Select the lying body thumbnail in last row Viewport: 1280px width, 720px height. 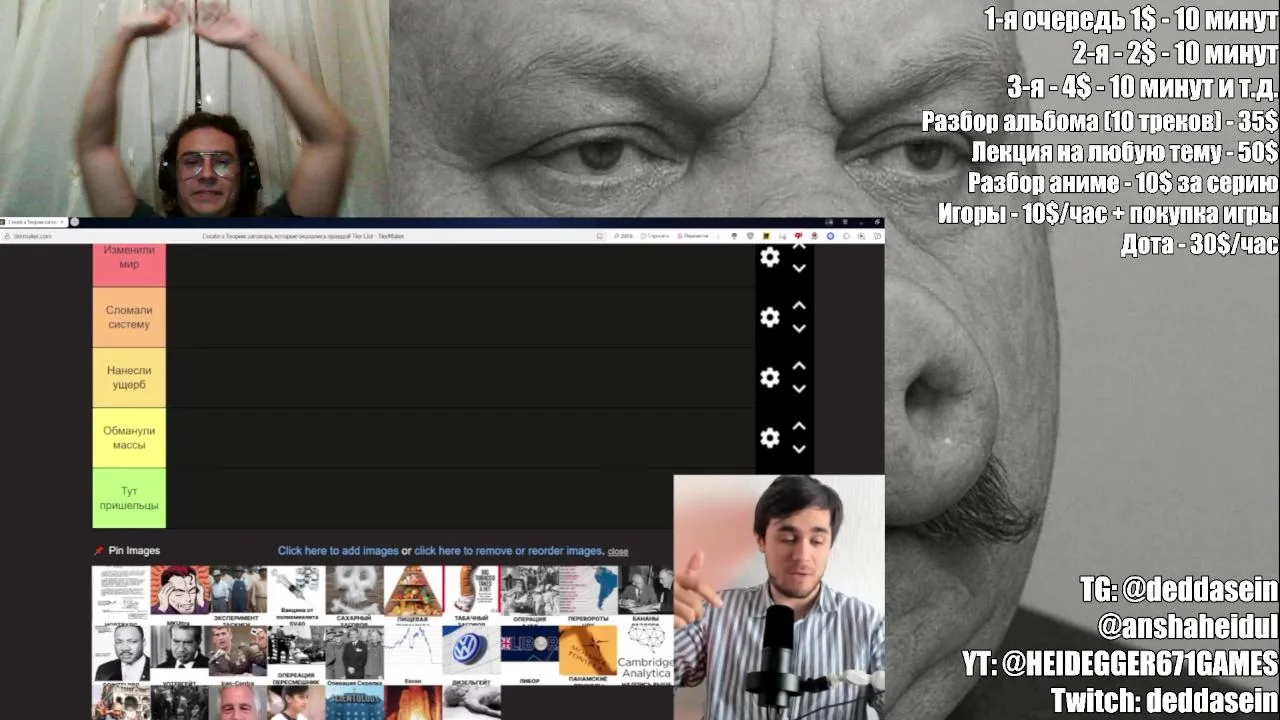pyautogui.click(x=471, y=703)
